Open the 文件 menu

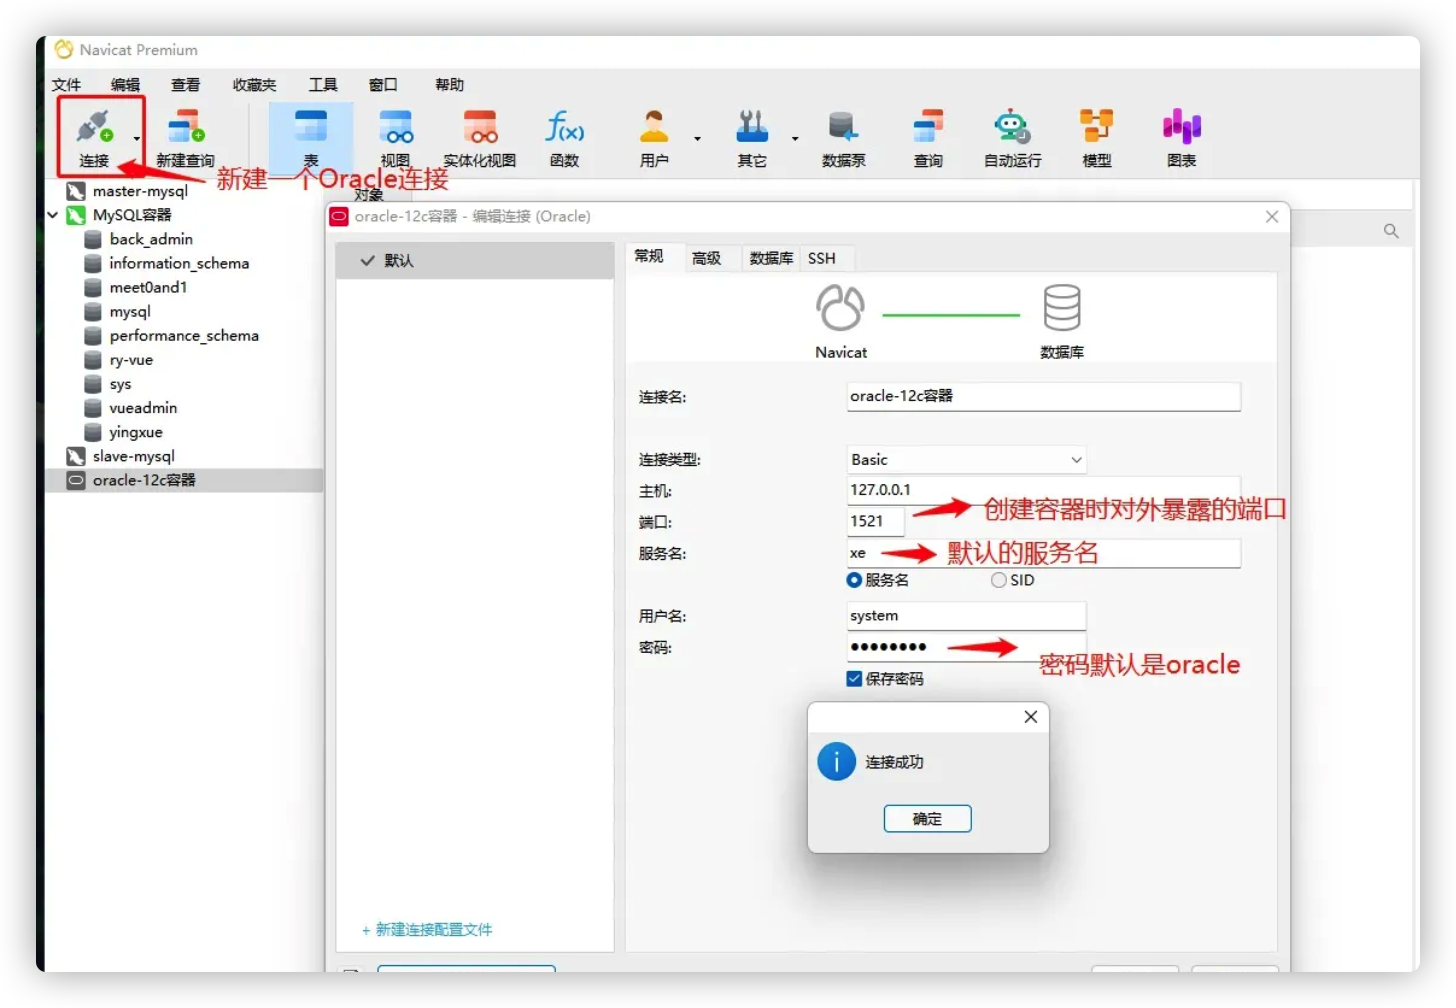pyautogui.click(x=66, y=85)
